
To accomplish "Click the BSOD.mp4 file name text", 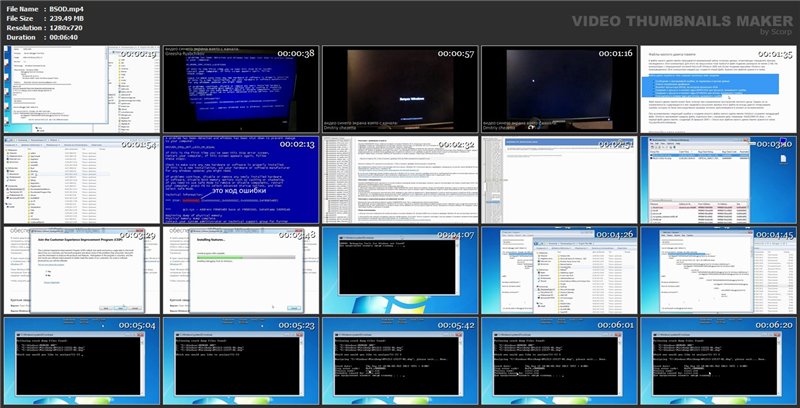I will coord(76,8).
